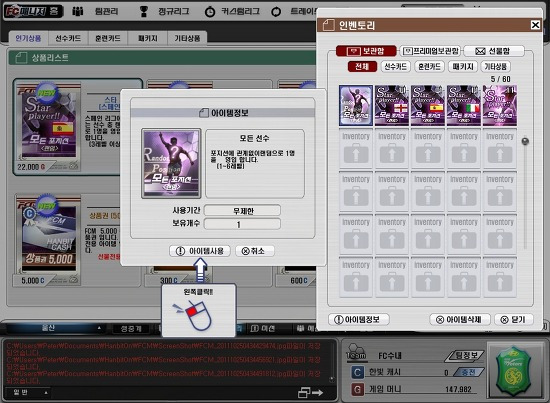Click the 미션 button in bottom bar
The height and width of the screenshot is (403, 550).
point(263,329)
